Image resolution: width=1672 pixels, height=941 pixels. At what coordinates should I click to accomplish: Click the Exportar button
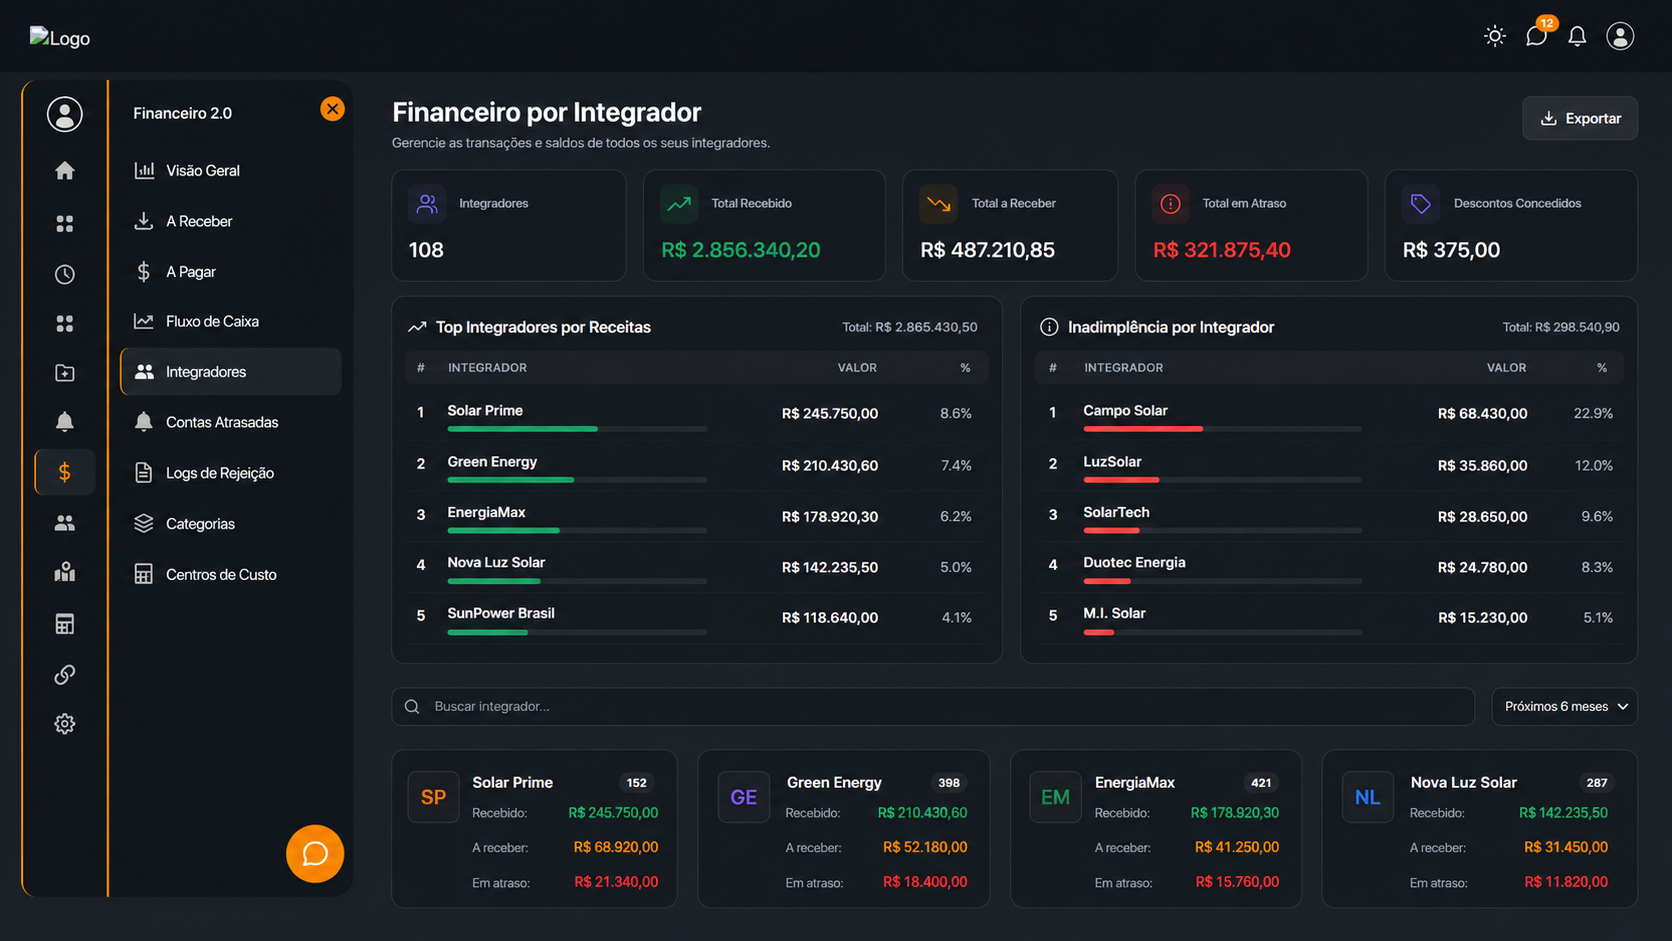[1580, 118]
